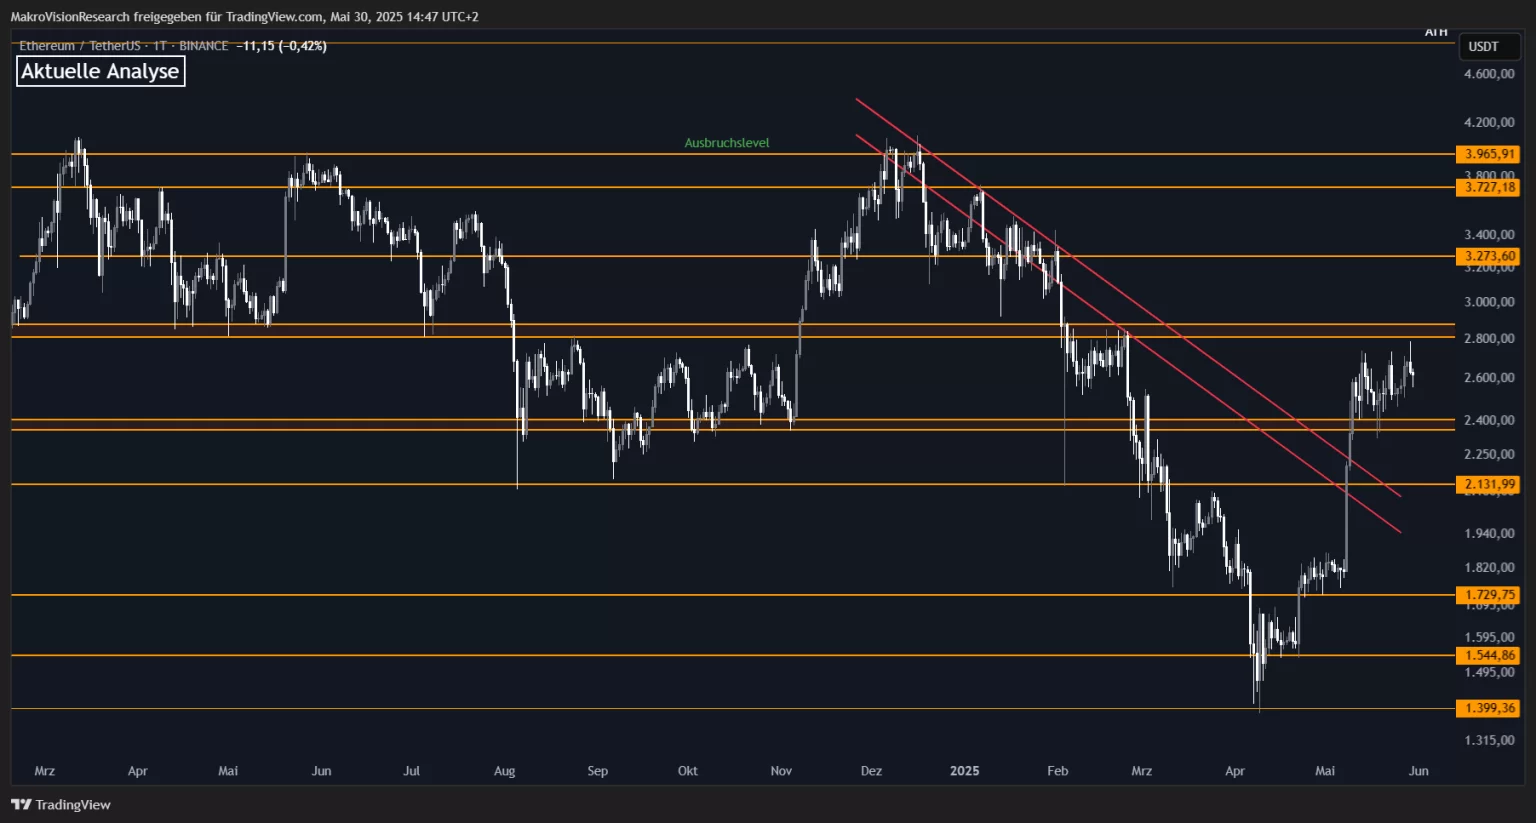The width and height of the screenshot is (1536, 823).
Task: Select the Aktuelle Analyse text box
Action: point(100,71)
